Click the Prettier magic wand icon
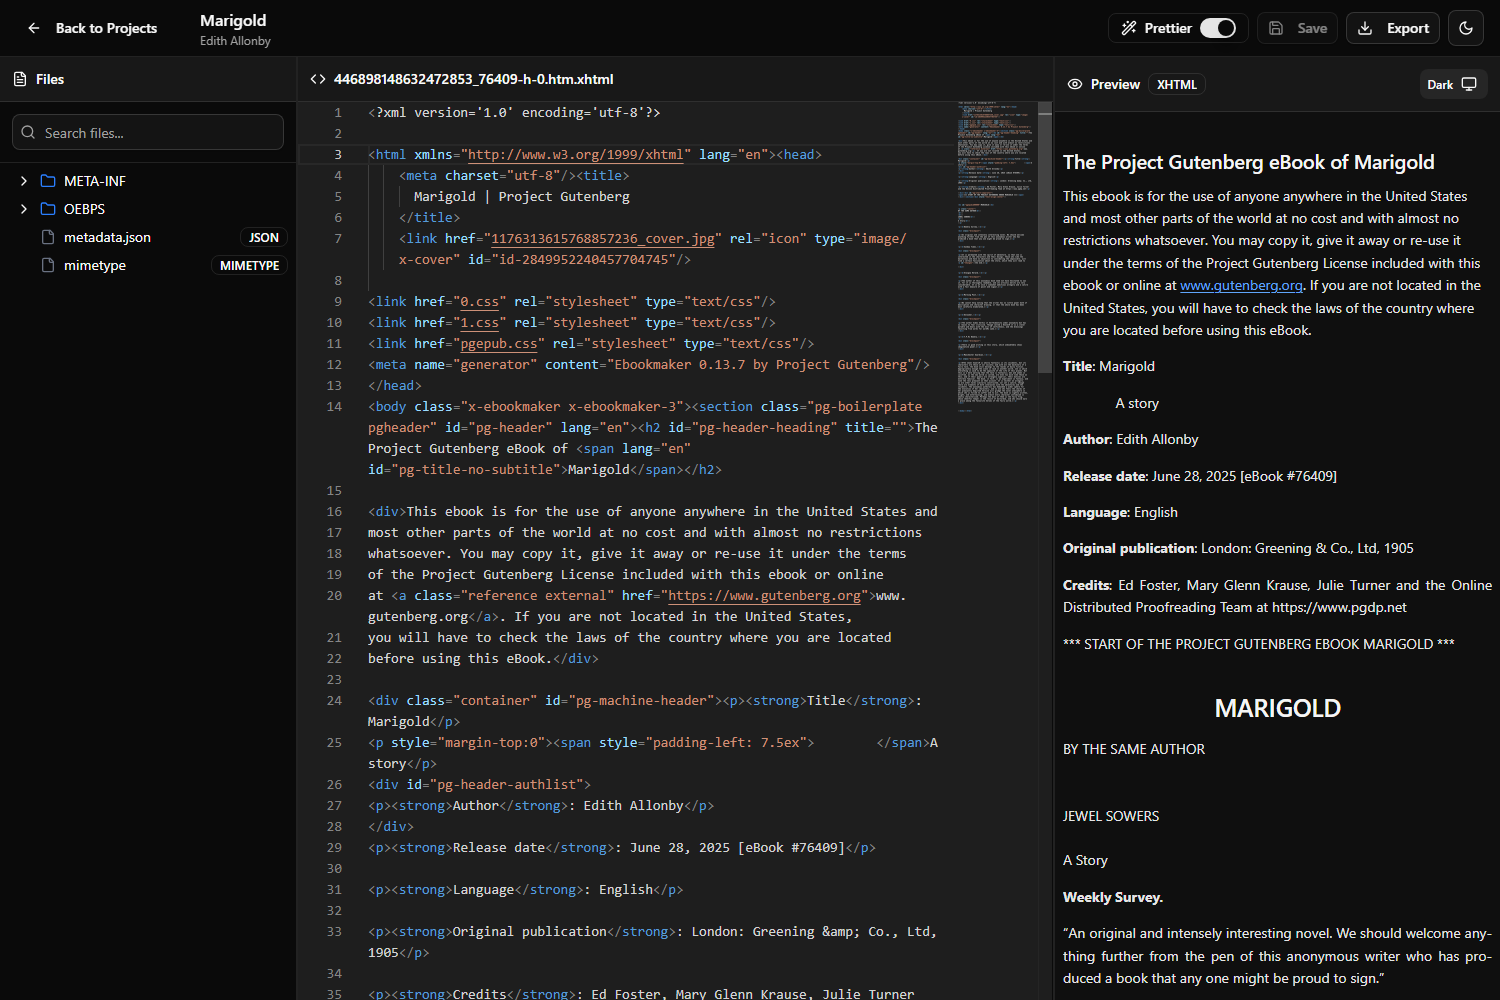 pos(1131,28)
